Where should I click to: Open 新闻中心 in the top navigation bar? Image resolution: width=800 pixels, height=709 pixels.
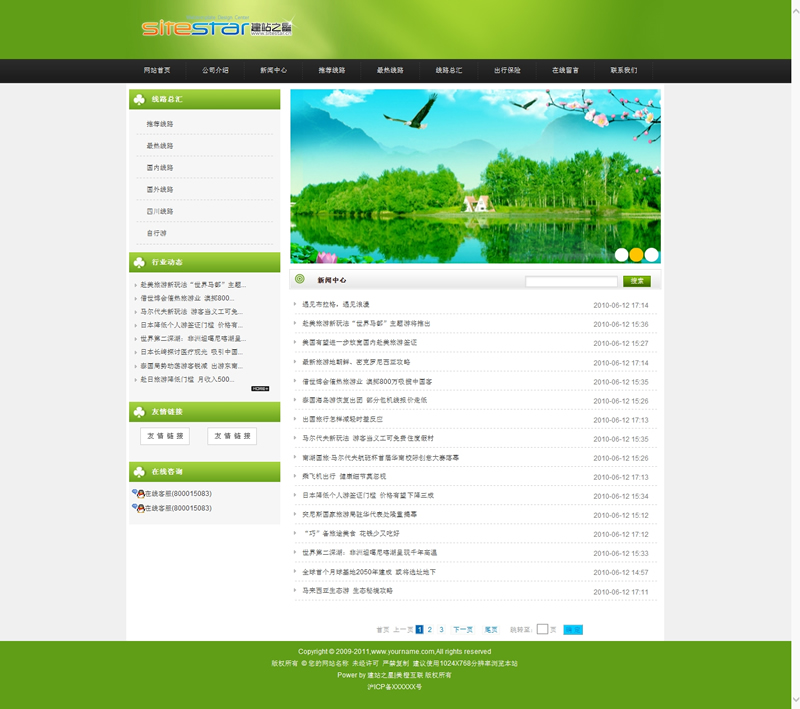point(273,71)
